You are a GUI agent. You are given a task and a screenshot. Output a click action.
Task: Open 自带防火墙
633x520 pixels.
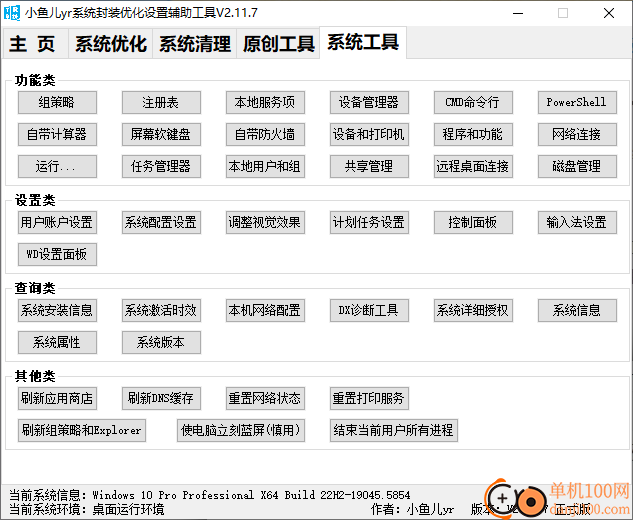click(265, 134)
